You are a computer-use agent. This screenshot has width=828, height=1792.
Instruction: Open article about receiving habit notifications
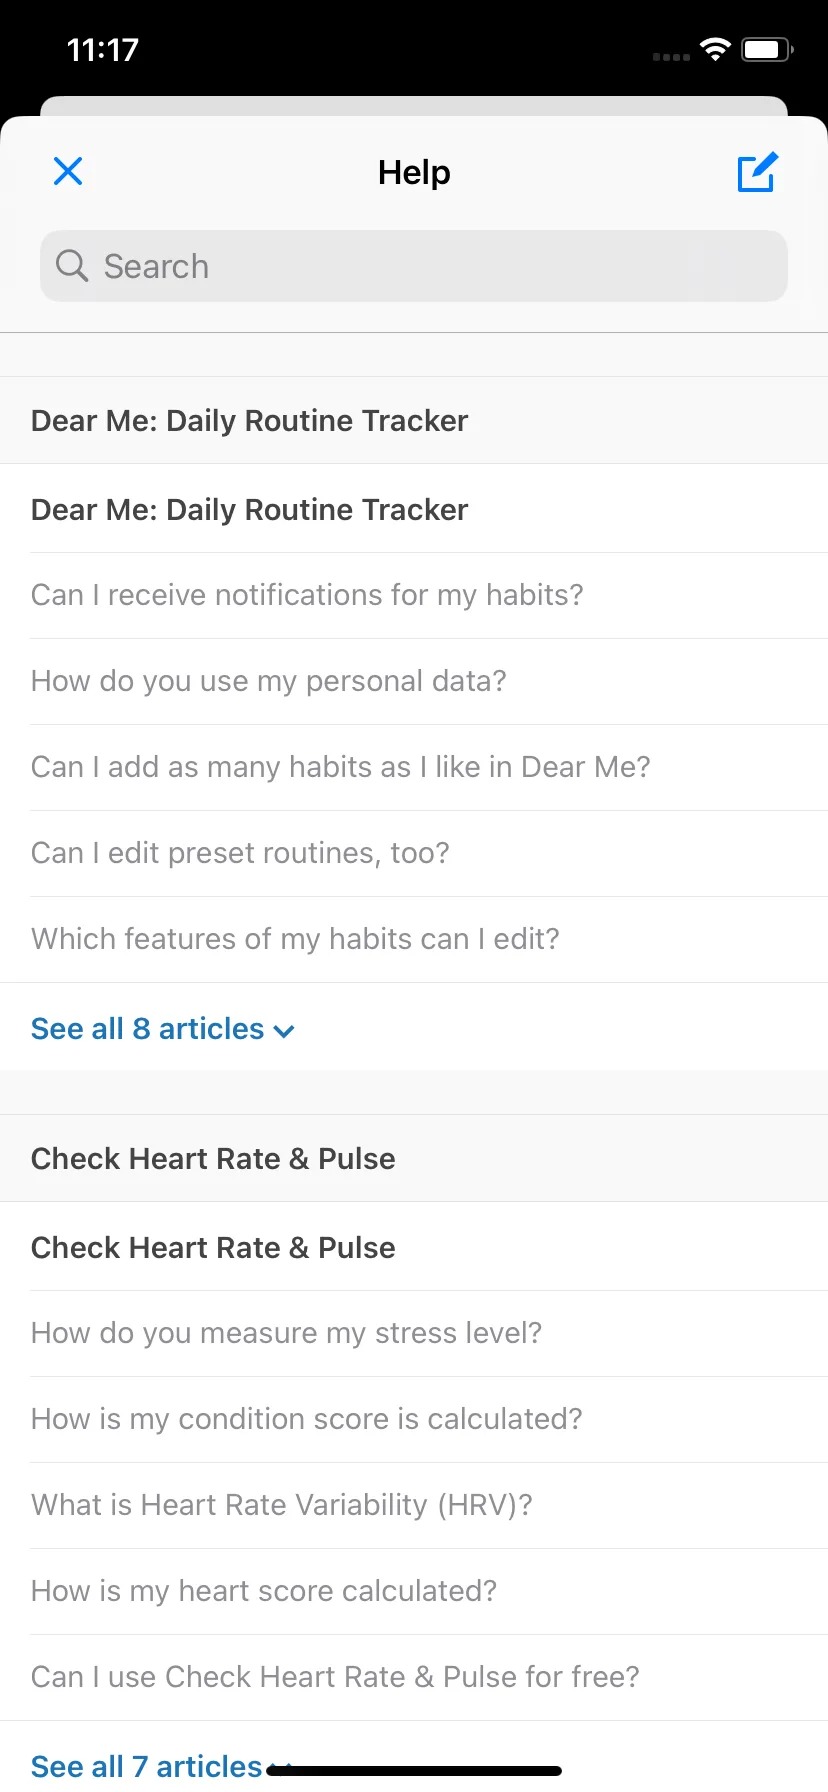coord(414,595)
